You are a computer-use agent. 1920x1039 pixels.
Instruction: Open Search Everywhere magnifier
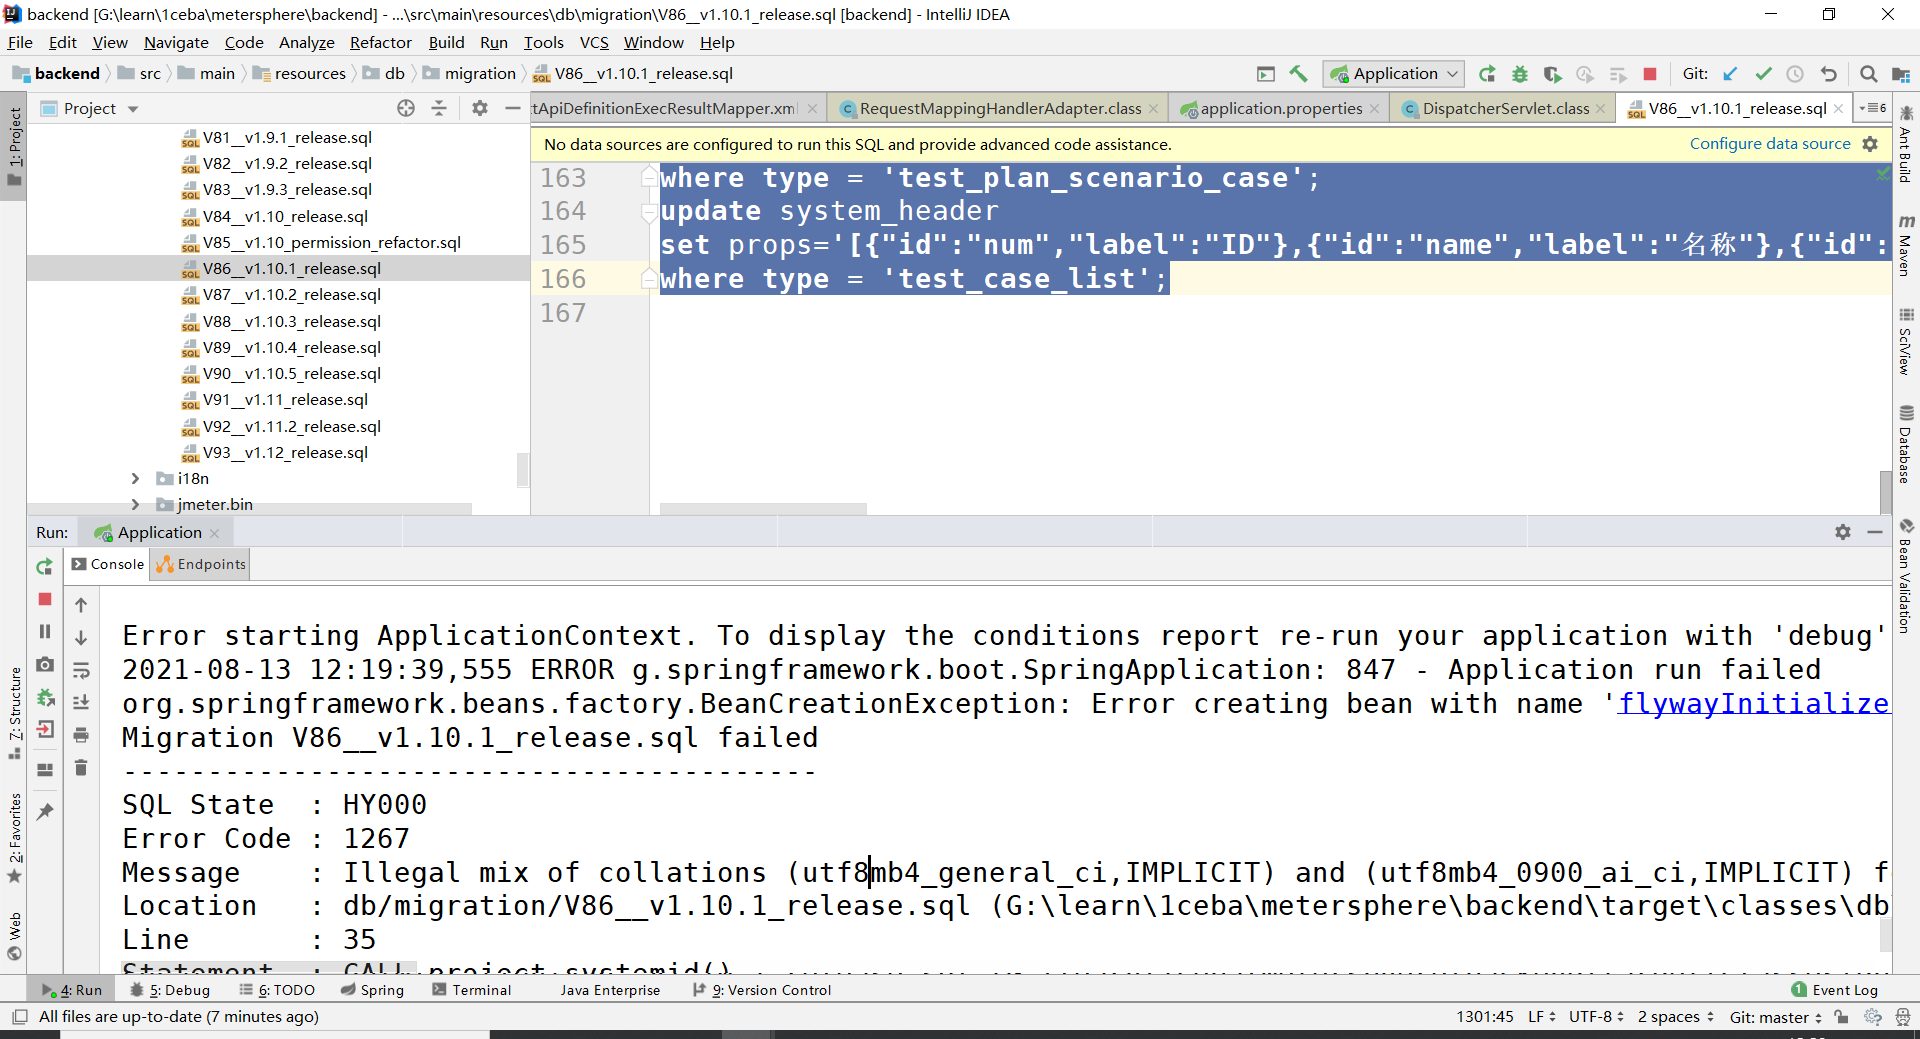(x=1868, y=73)
